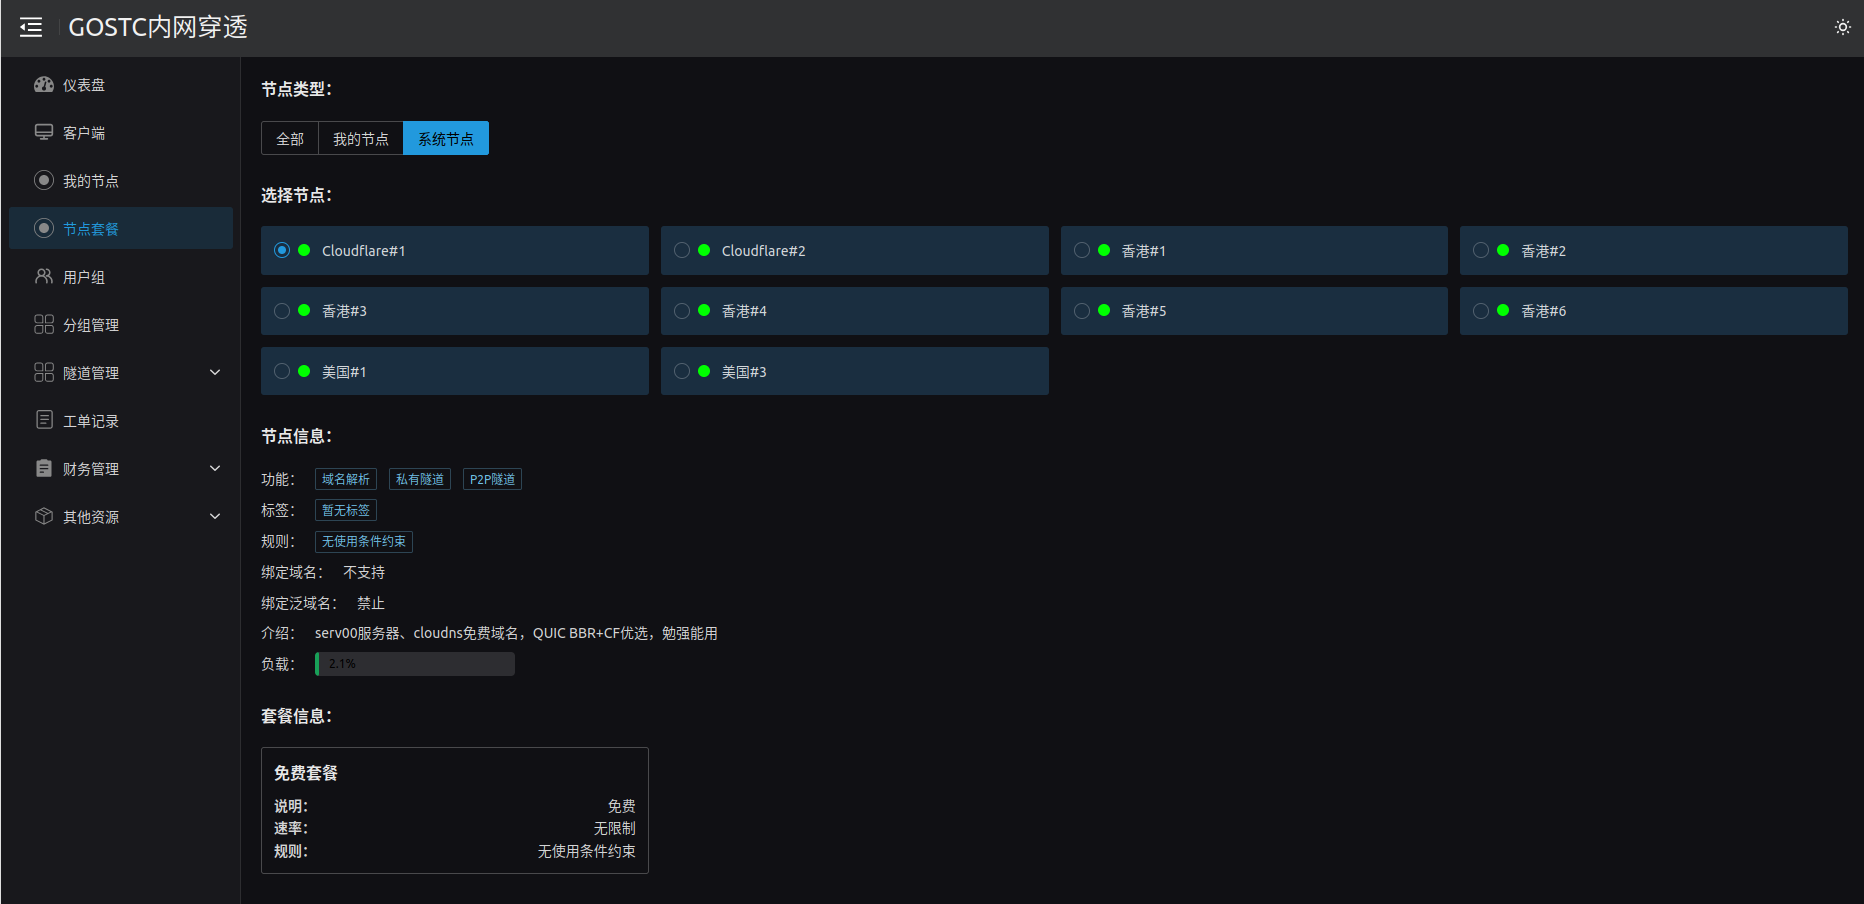Open 我的节点 in the sidebar
Screen dimensions: 1864x904
pos(91,181)
